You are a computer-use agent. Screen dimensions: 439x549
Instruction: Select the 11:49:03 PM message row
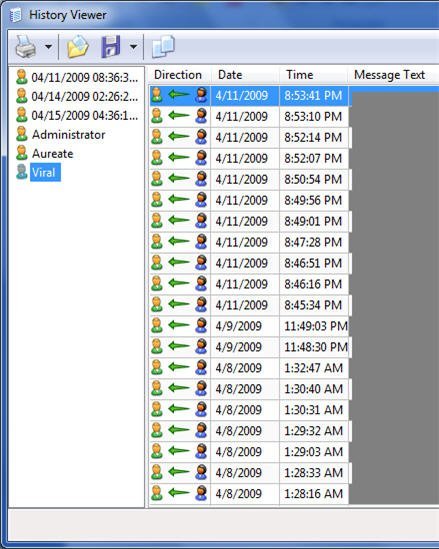(250, 326)
